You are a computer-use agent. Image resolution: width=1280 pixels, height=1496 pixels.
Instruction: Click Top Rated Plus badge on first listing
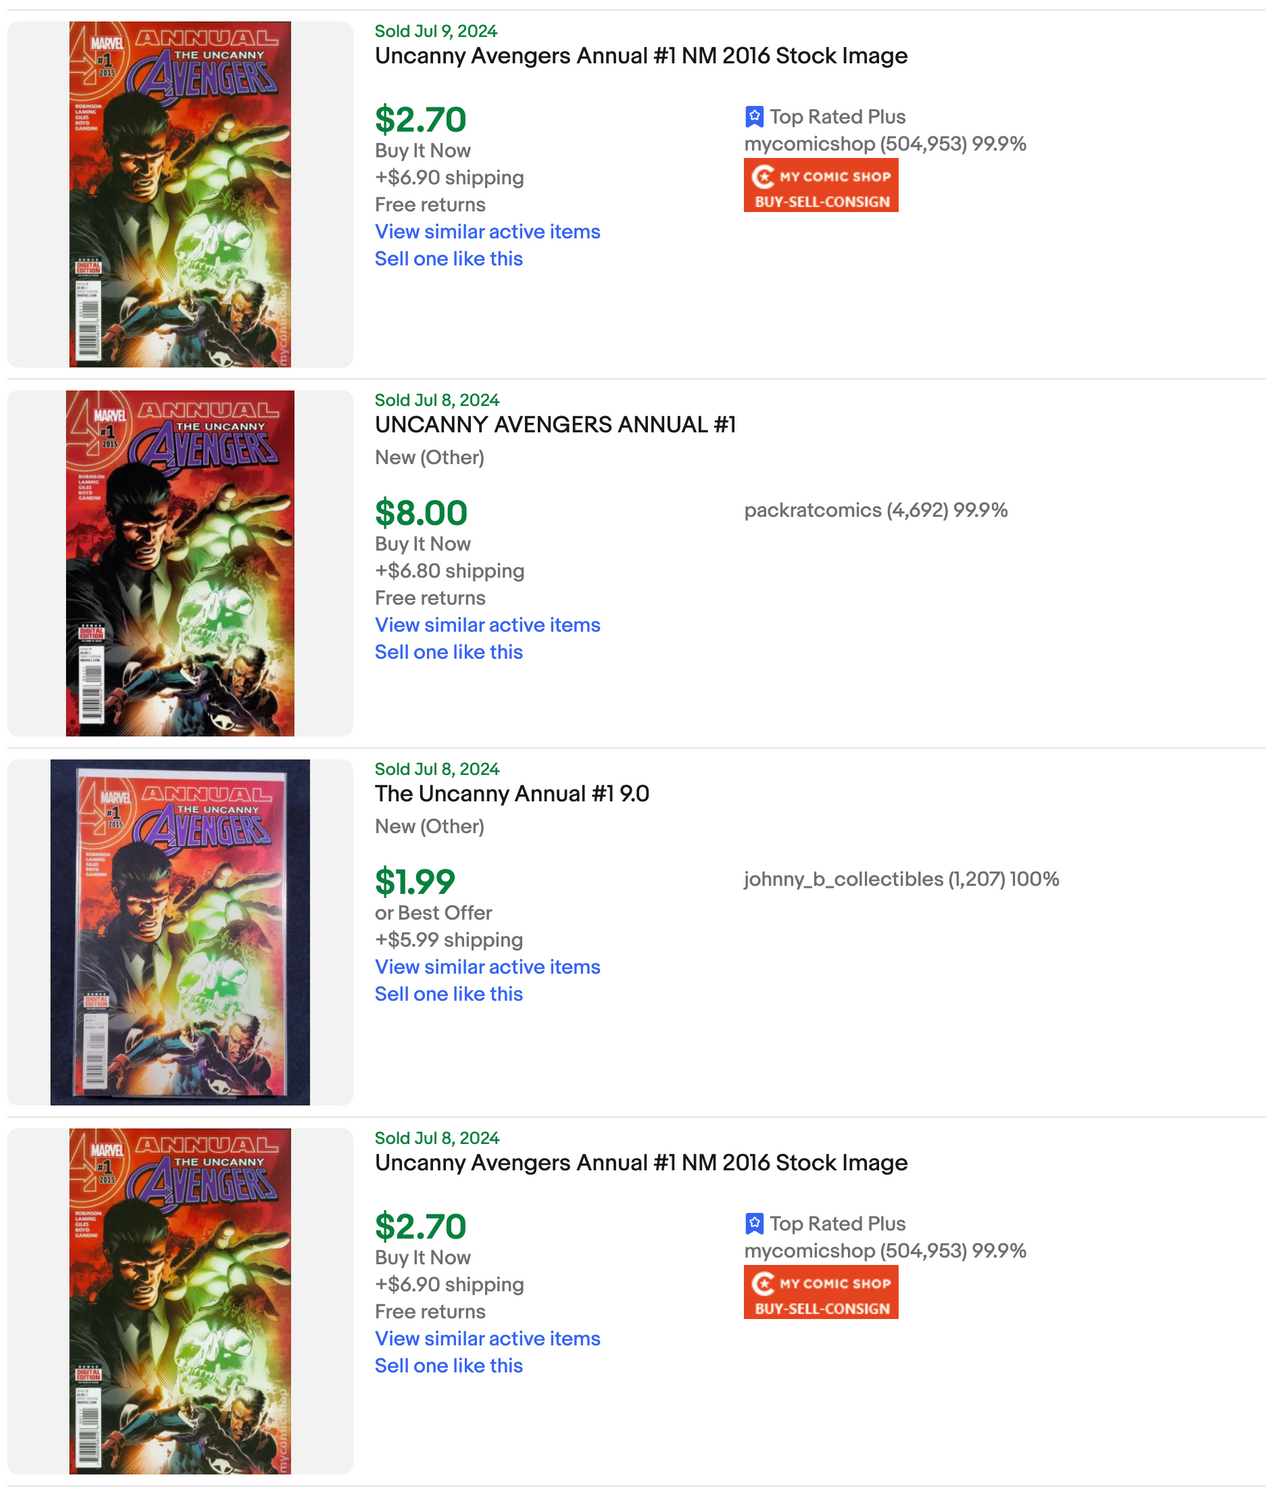pyautogui.click(x=825, y=117)
